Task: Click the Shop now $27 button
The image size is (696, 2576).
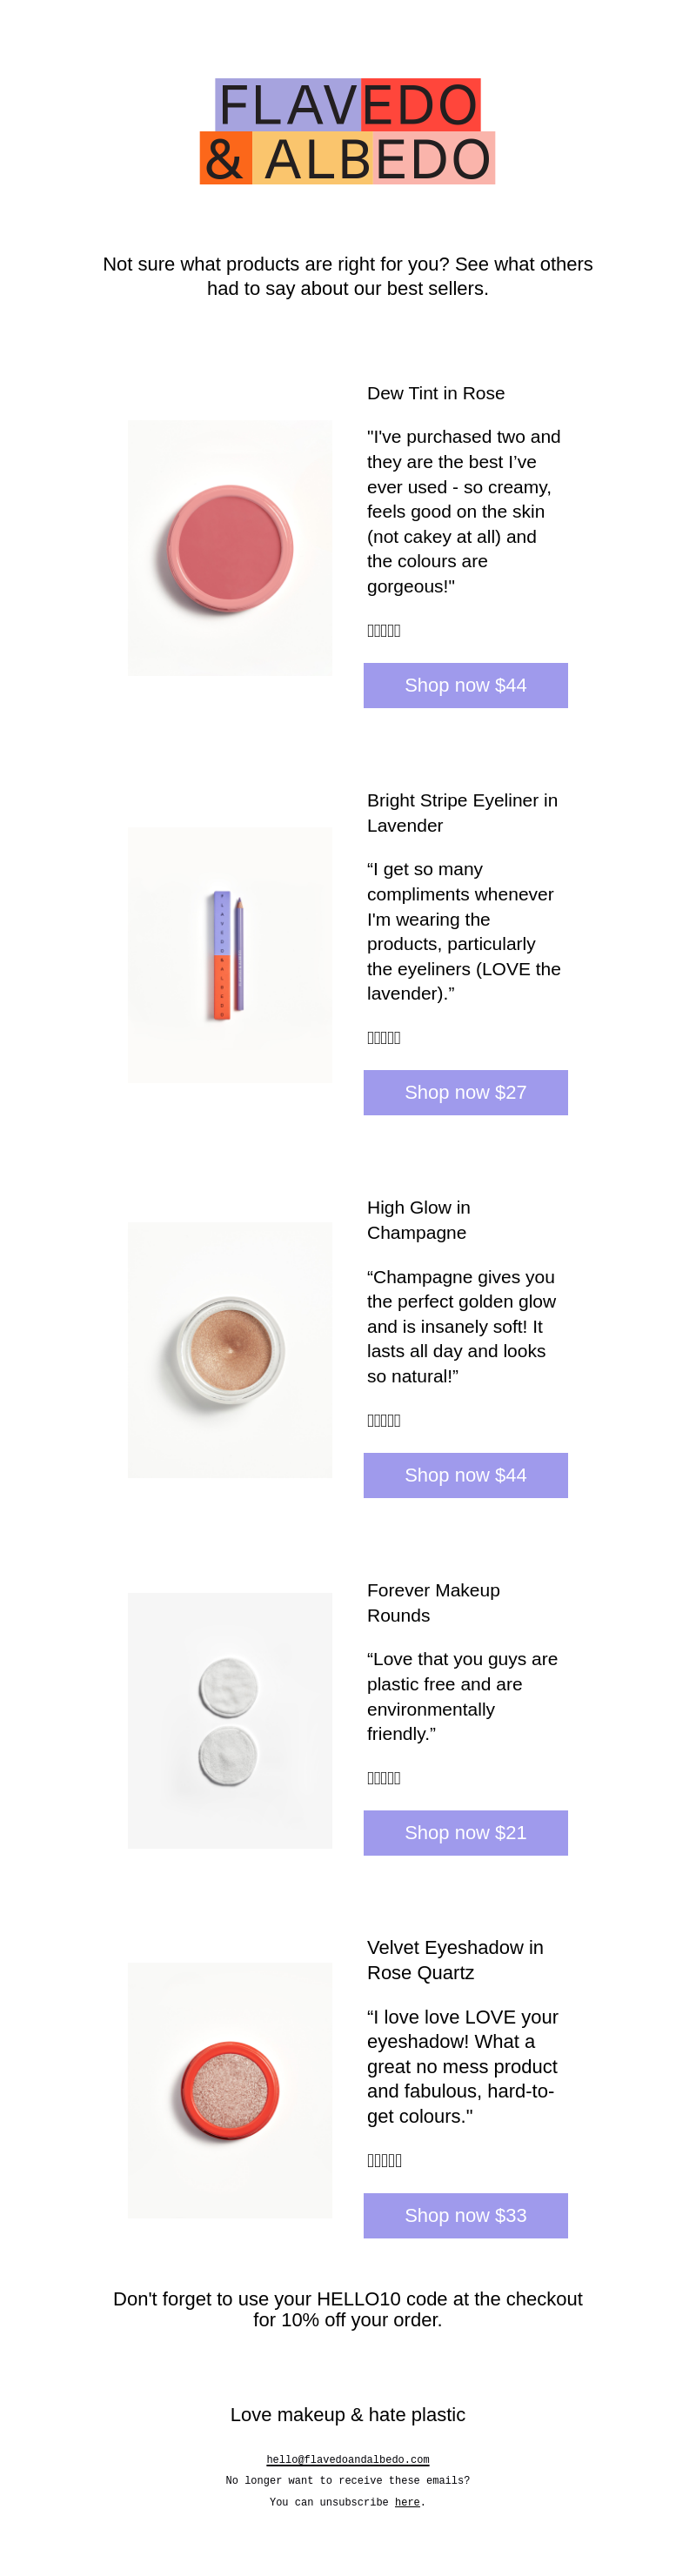Action: (x=465, y=1092)
